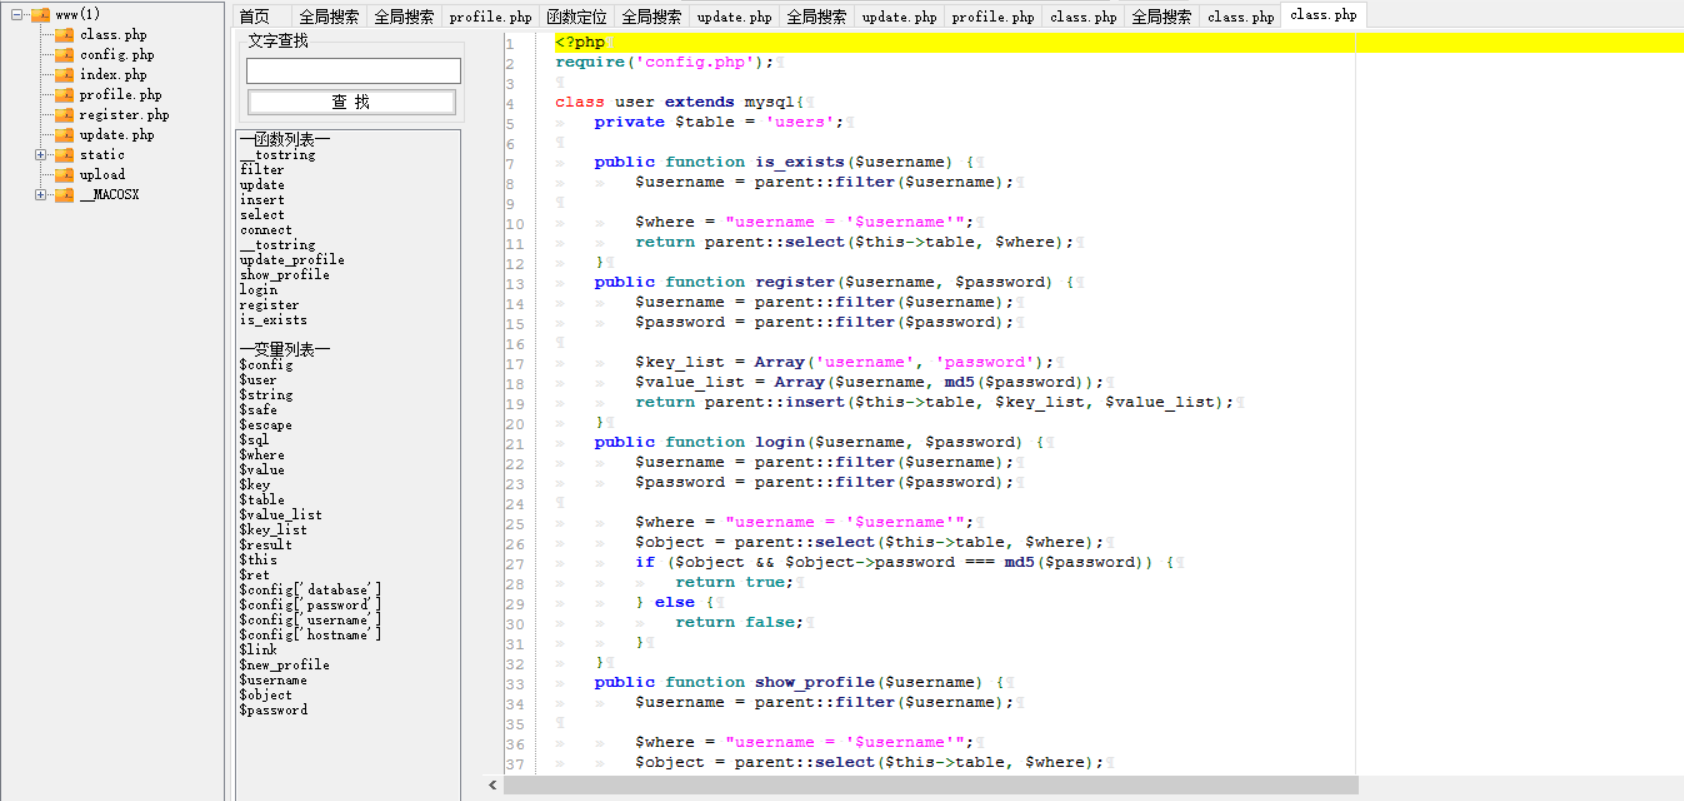Select $result in the variable list
The width and height of the screenshot is (1684, 801).
pos(266,545)
